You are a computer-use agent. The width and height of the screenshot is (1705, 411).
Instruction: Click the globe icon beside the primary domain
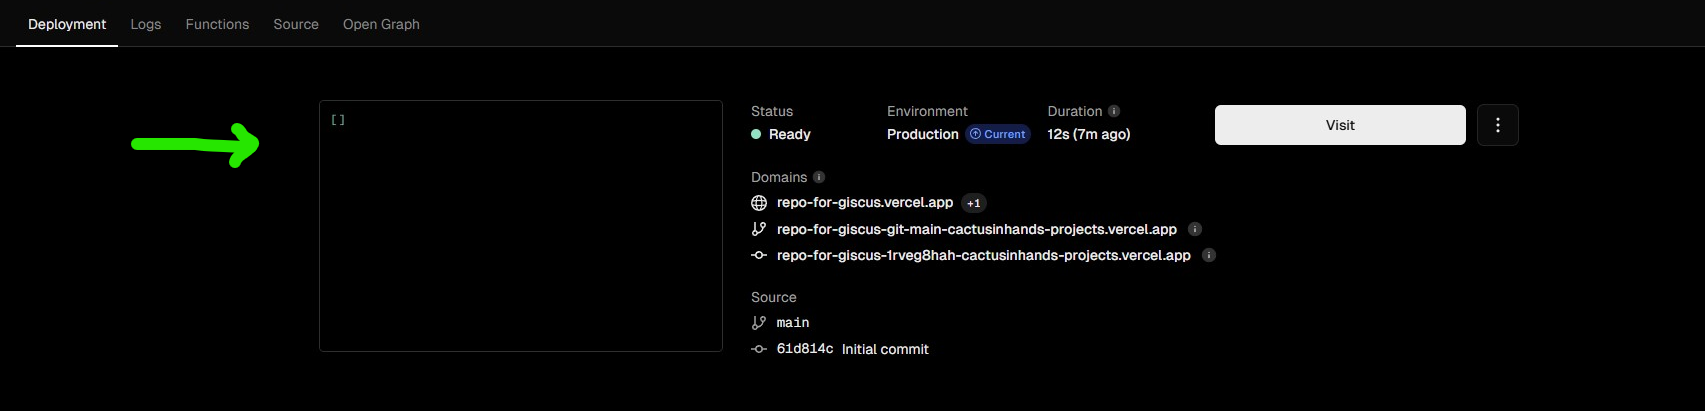[x=759, y=203]
